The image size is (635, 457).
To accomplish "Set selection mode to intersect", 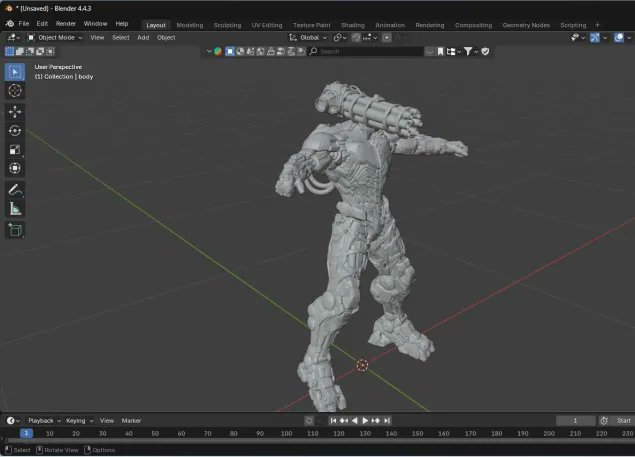I will click(x=50, y=51).
